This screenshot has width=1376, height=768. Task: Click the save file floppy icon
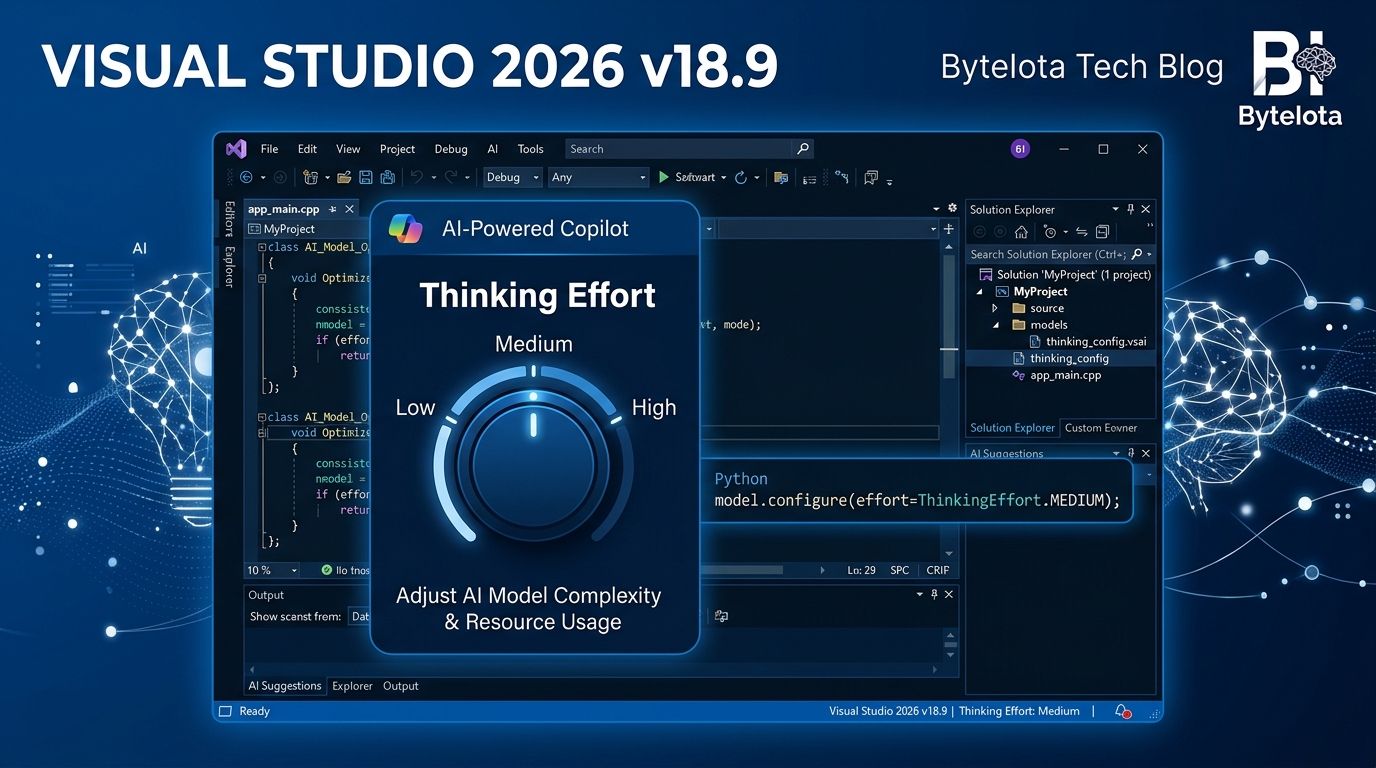[366, 177]
